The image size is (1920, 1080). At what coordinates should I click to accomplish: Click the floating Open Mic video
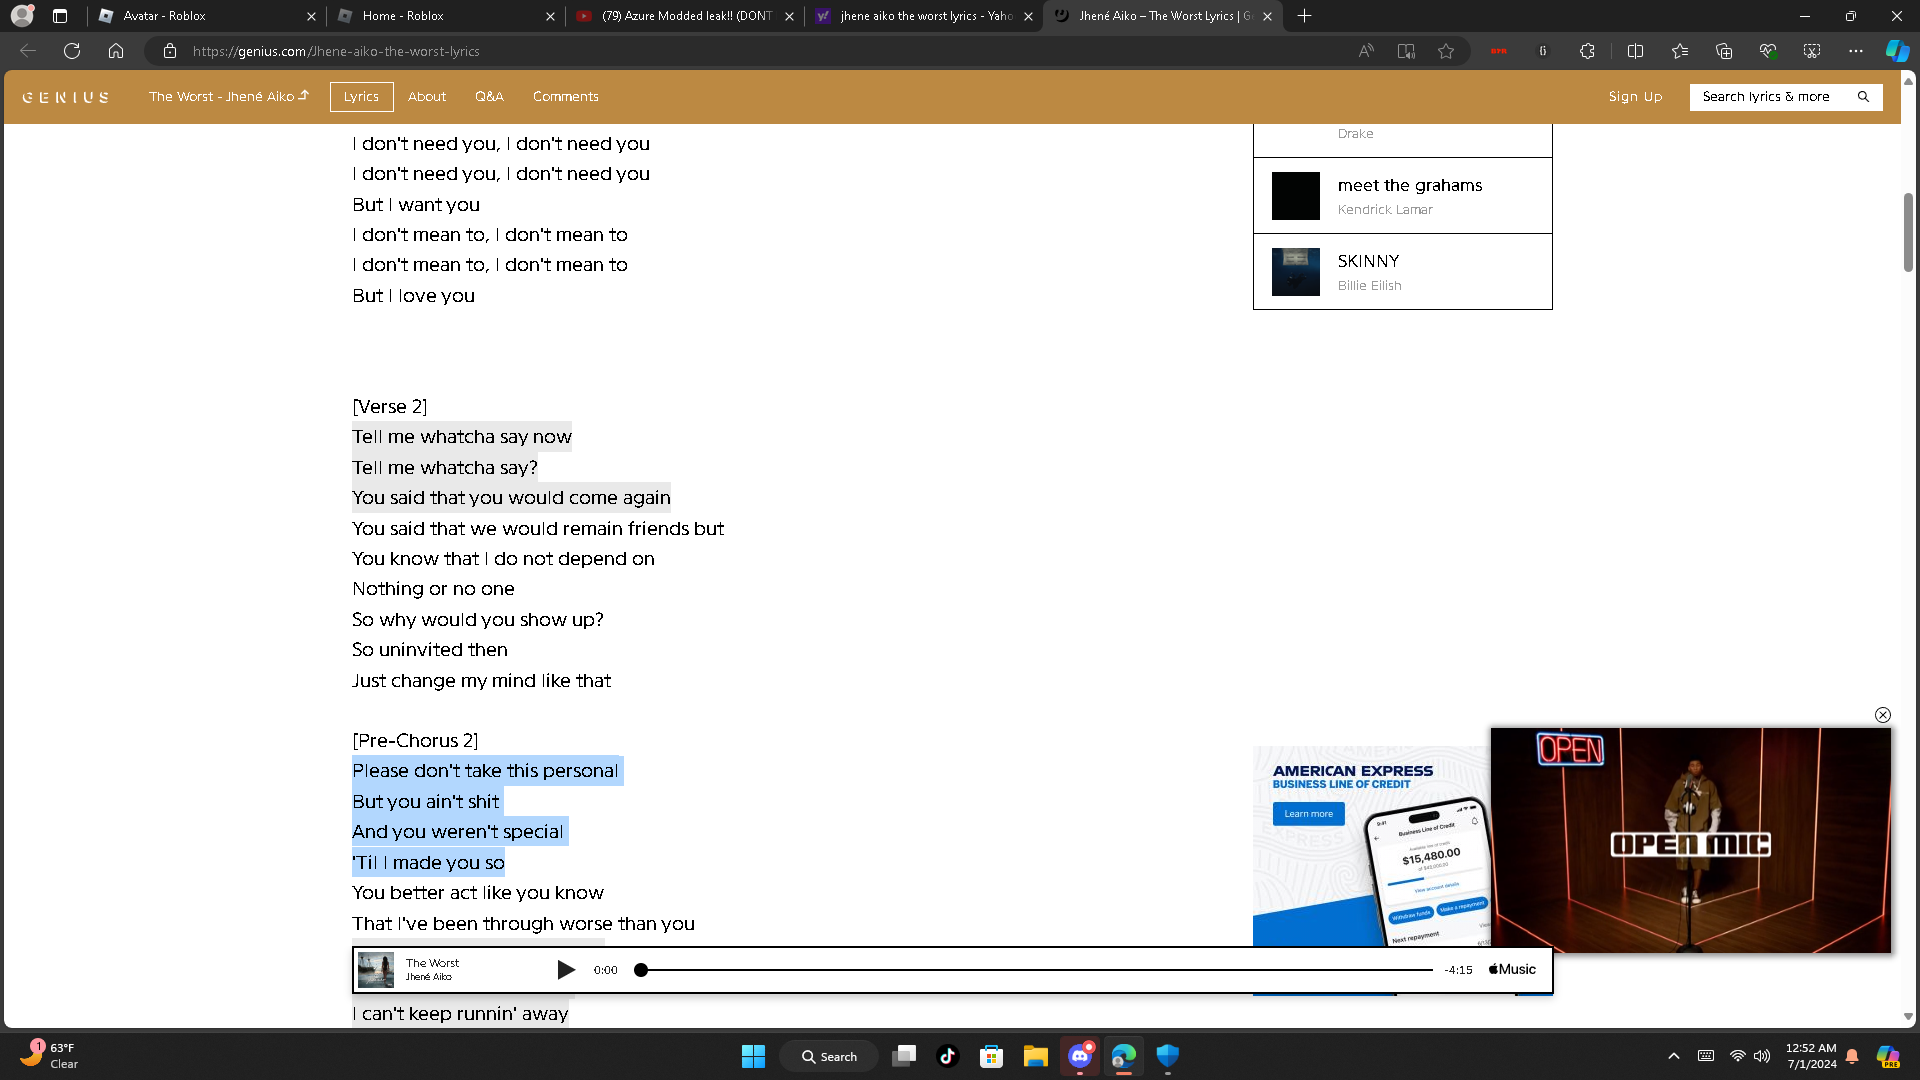1691,840
